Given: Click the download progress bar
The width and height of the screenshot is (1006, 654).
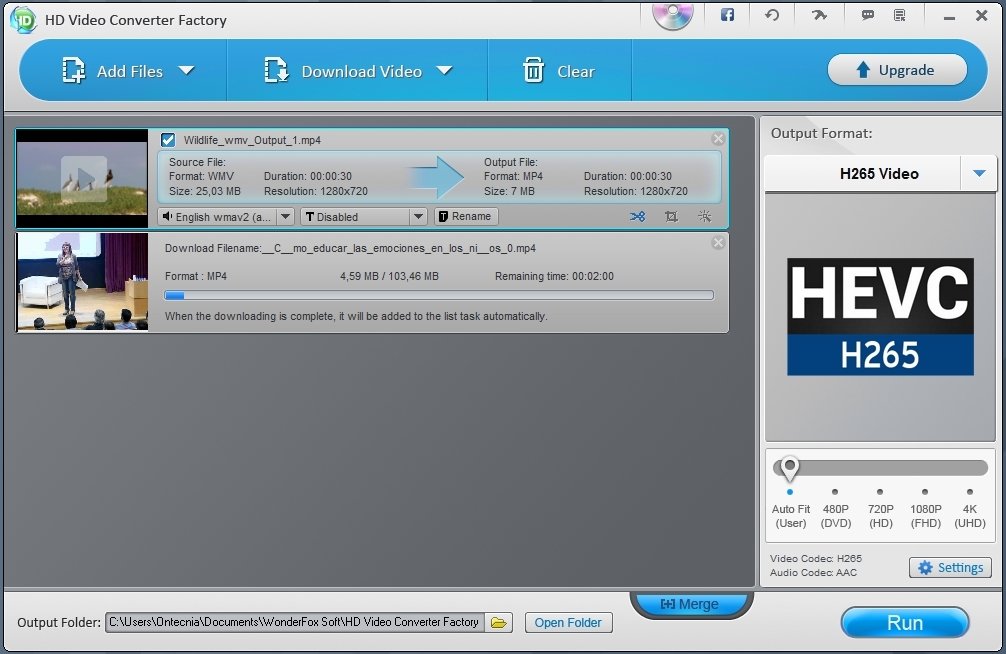Looking at the screenshot, I should point(439,295).
